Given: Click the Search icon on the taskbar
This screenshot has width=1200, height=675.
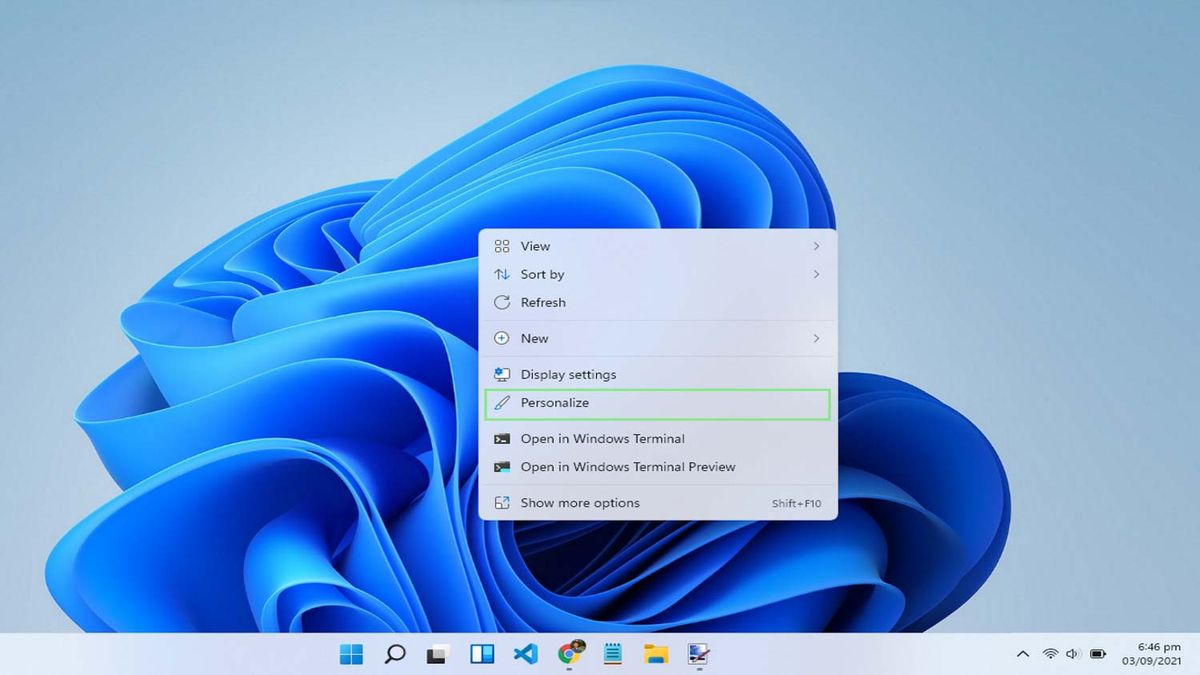Looking at the screenshot, I should pos(394,654).
